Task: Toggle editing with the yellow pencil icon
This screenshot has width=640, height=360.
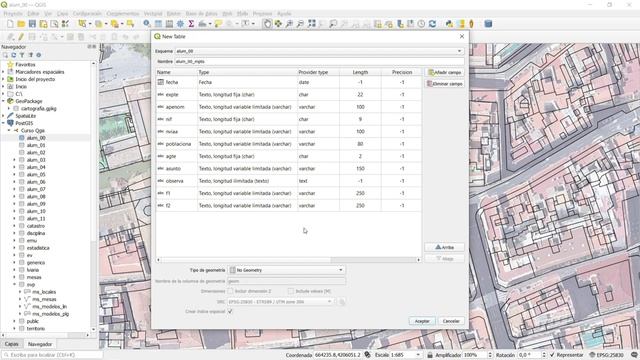Action: coord(21,37)
